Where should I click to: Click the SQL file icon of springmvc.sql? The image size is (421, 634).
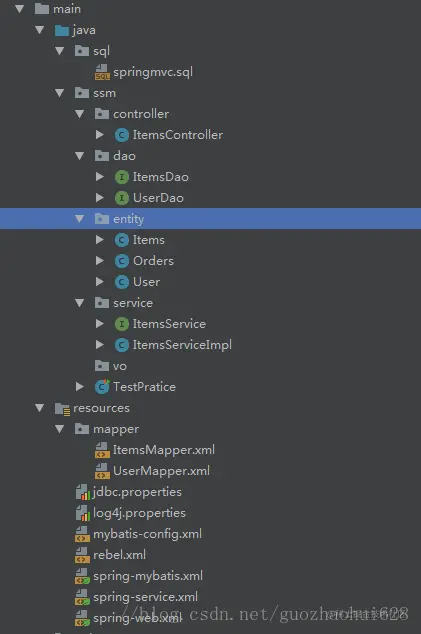point(102,72)
